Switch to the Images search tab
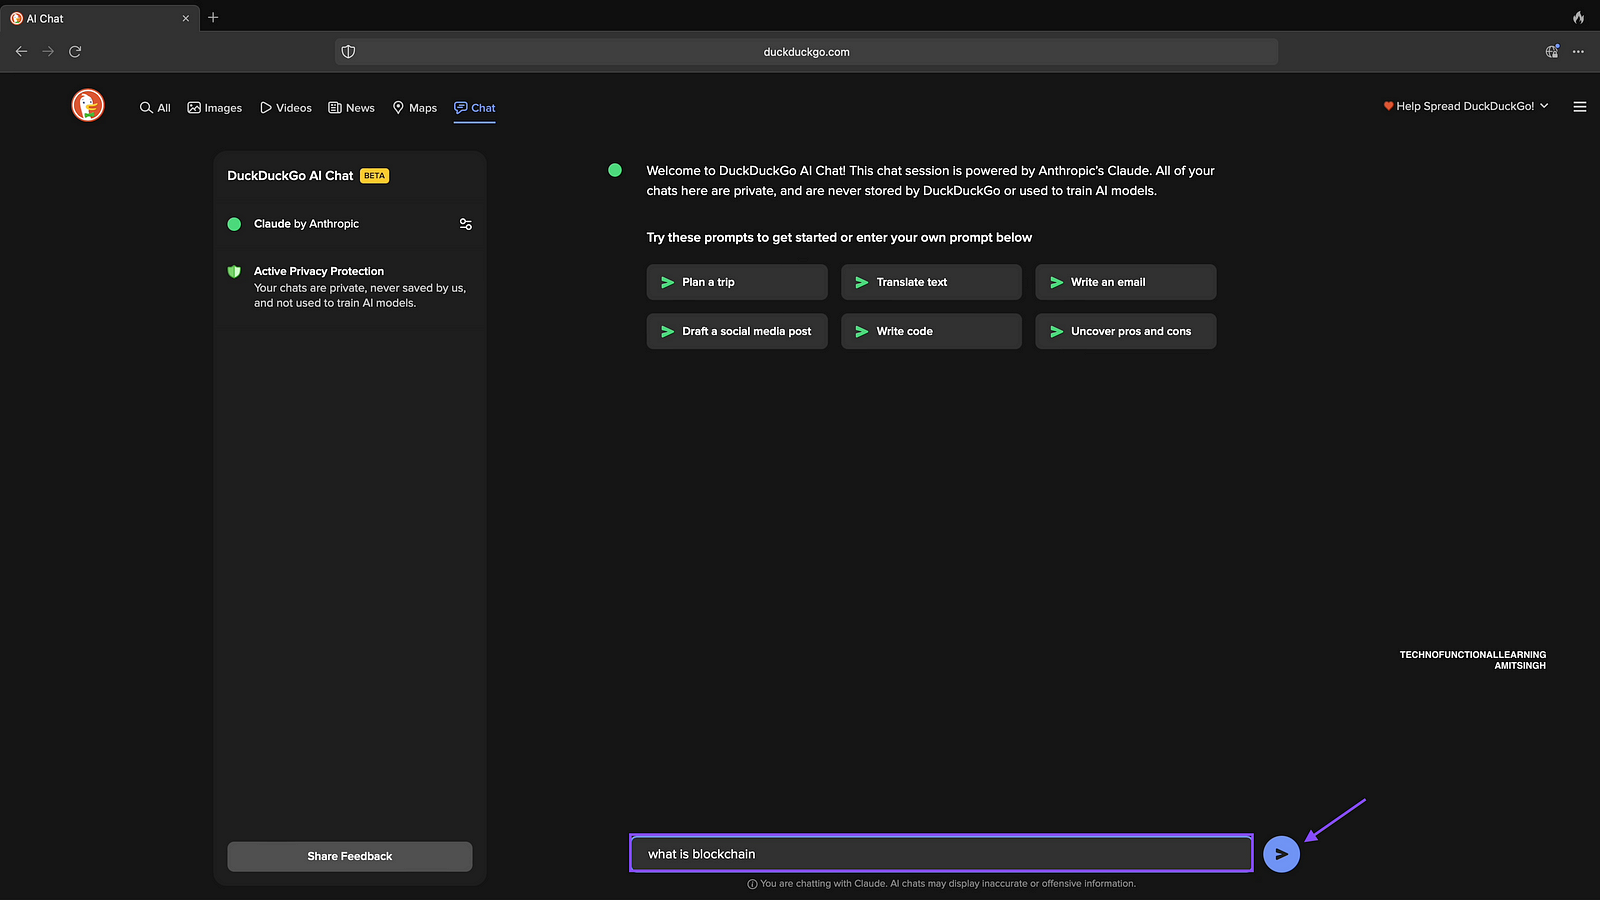This screenshot has width=1600, height=900. (x=215, y=108)
